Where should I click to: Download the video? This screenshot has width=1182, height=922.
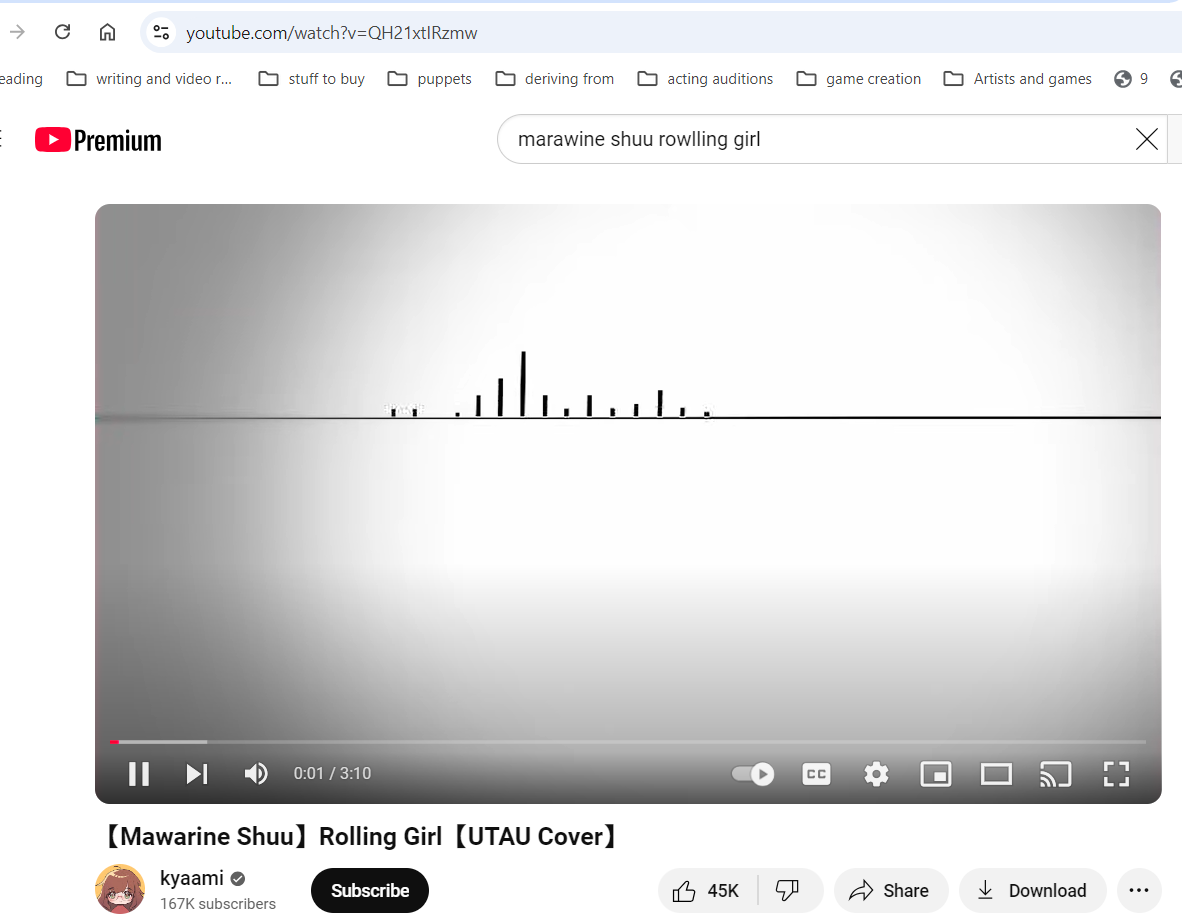click(x=1033, y=890)
